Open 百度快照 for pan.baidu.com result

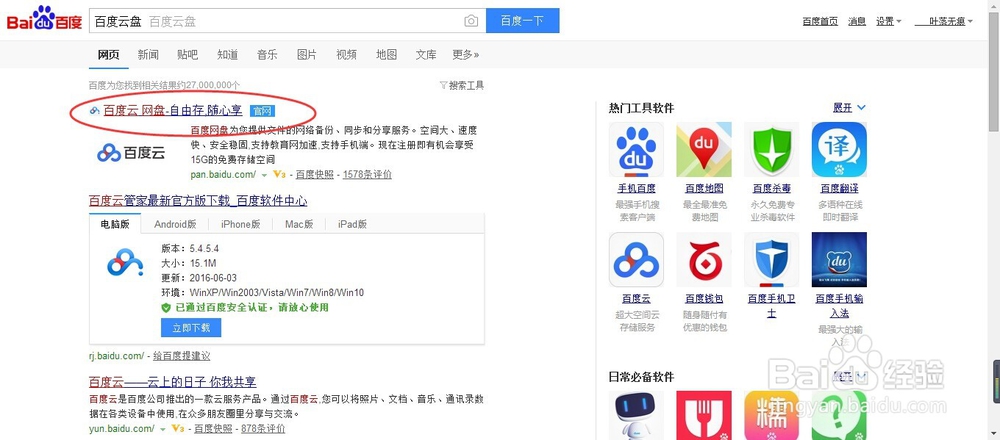point(314,174)
